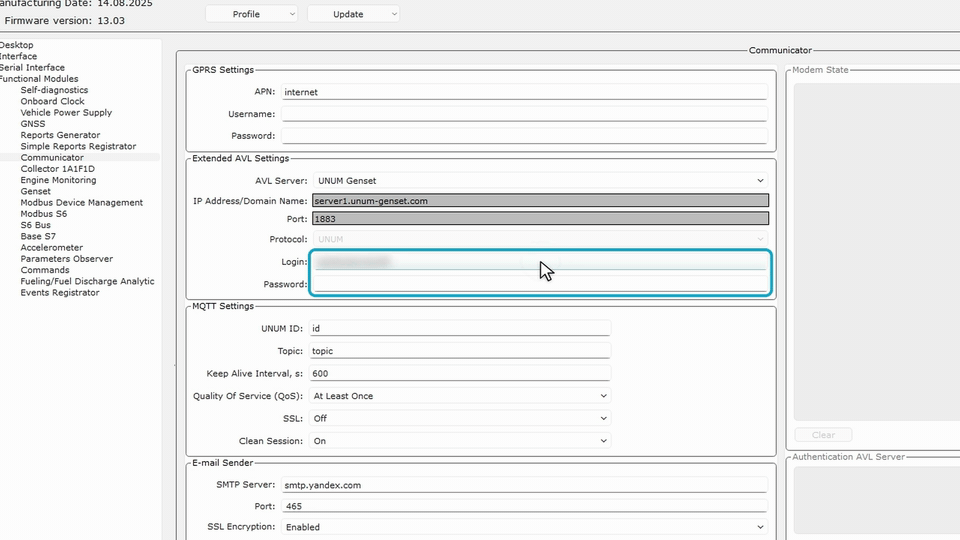
Task: Open the Update dropdown button
Action: pyautogui.click(x=353, y=14)
